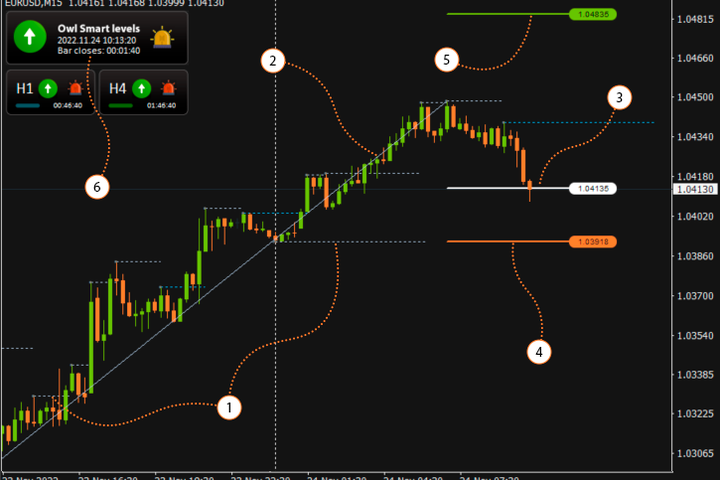The image size is (720, 480).
Task: Click the Owl Smart levels panel title
Action: pyautogui.click(x=99, y=28)
